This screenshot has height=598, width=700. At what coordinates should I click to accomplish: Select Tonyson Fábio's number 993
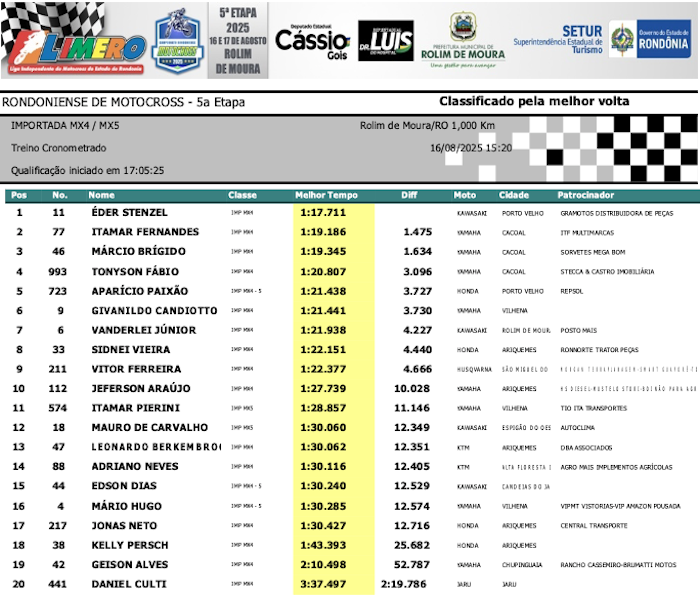tap(59, 271)
